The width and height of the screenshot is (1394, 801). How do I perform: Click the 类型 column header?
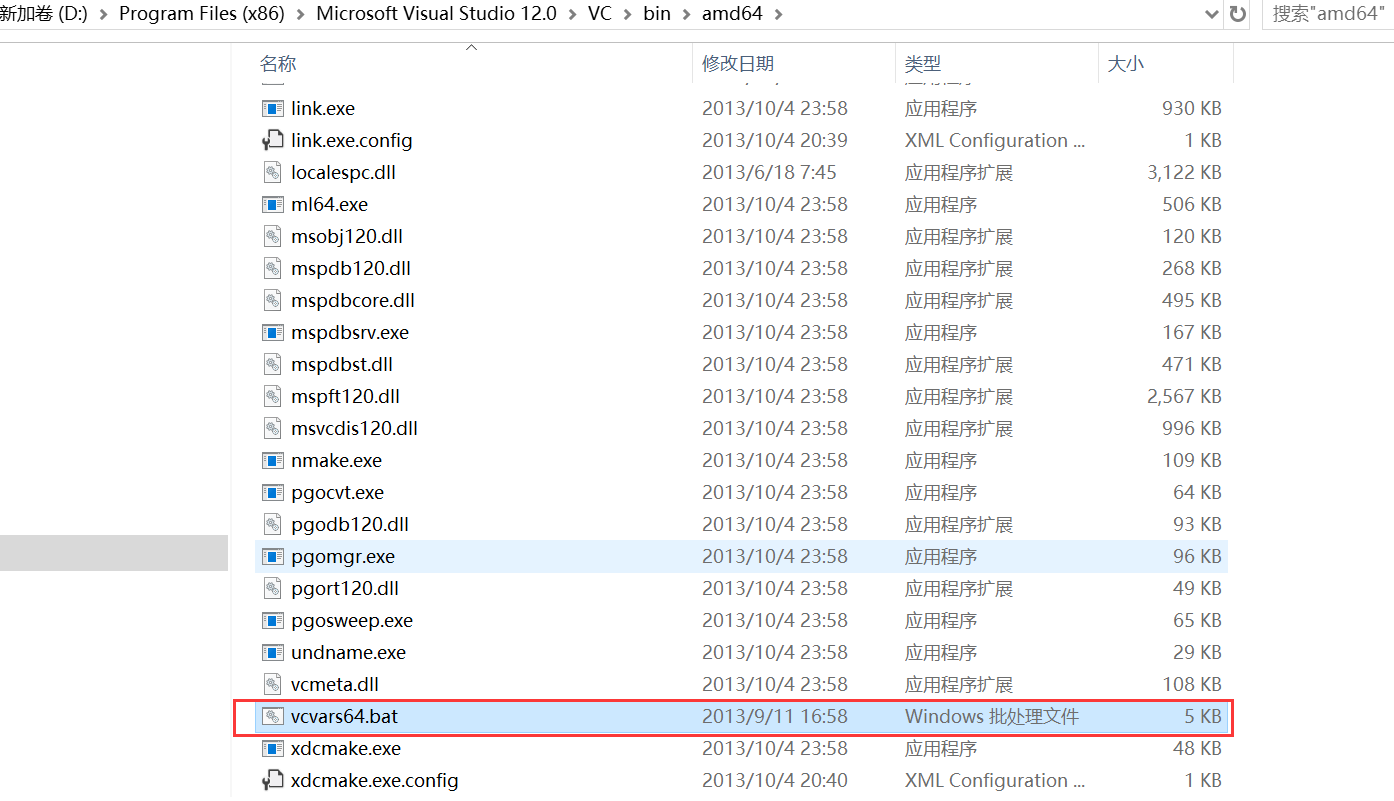click(x=923, y=63)
